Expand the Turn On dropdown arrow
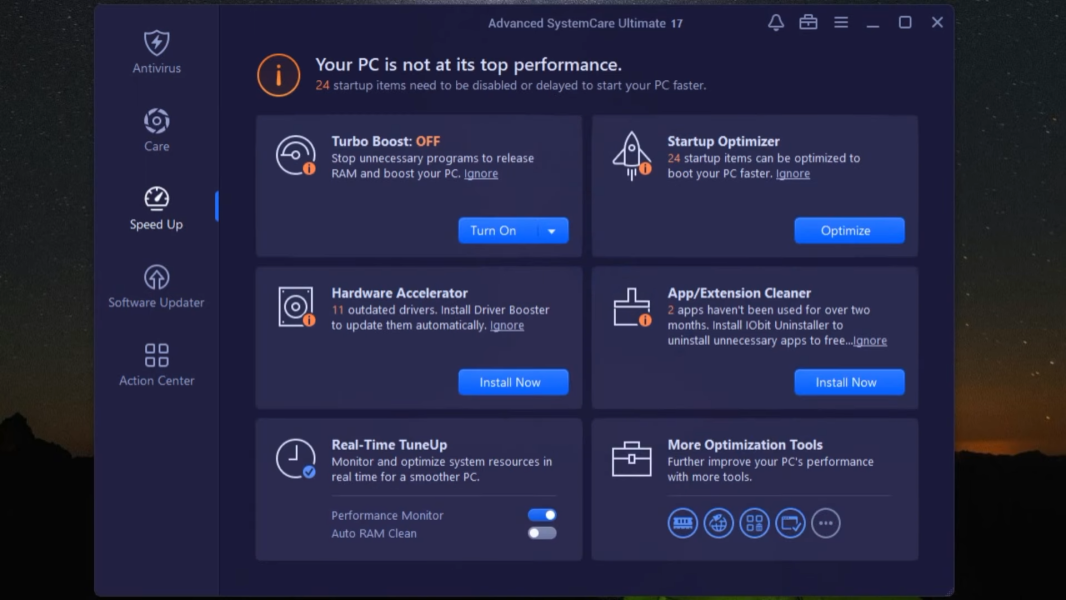The height and width of the screenshot is (600, 1066). tap(552, 231)
